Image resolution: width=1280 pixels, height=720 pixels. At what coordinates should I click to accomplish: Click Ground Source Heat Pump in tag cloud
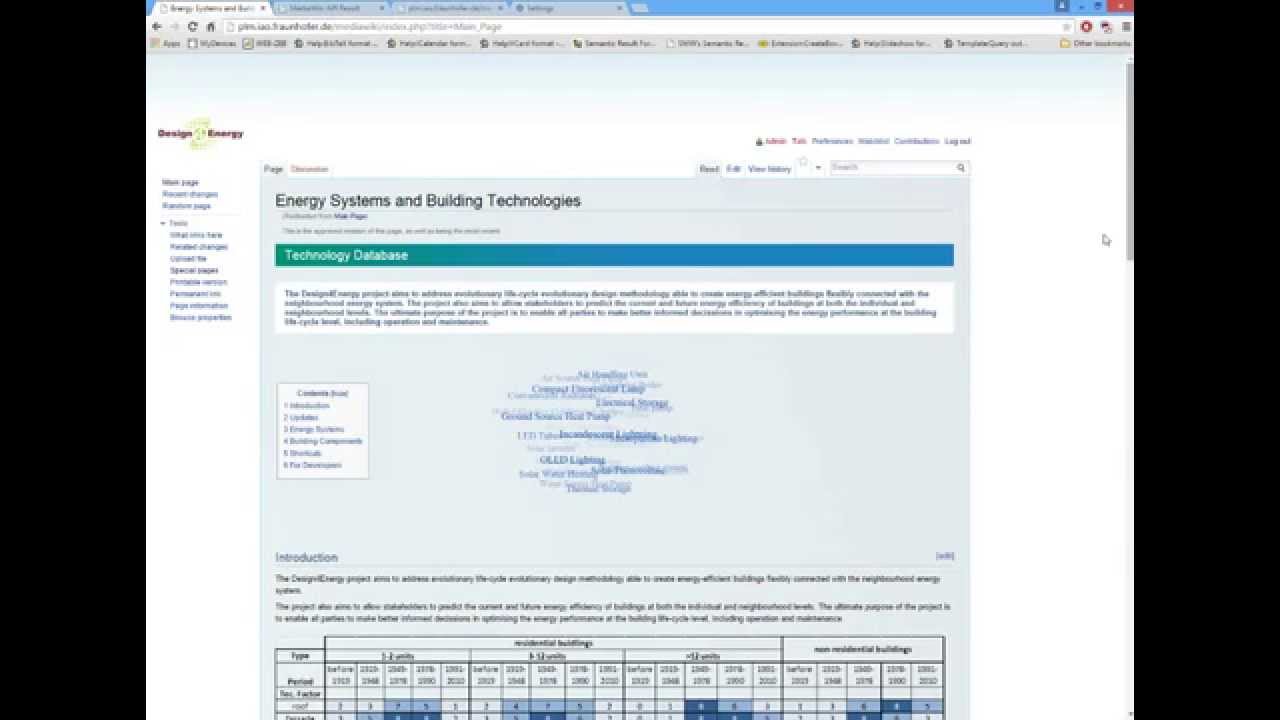(x=555, y=416)
